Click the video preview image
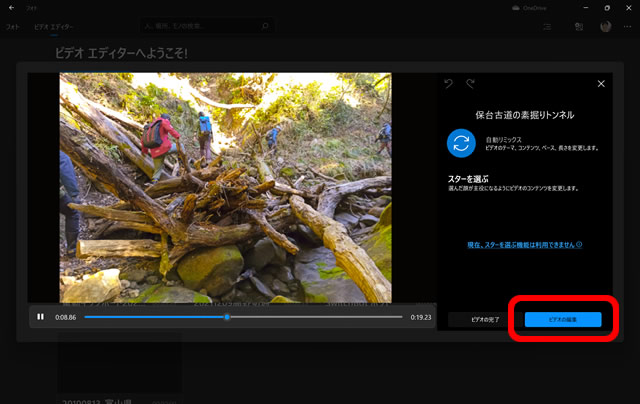640x404 pixels. (x=225, y=187)
